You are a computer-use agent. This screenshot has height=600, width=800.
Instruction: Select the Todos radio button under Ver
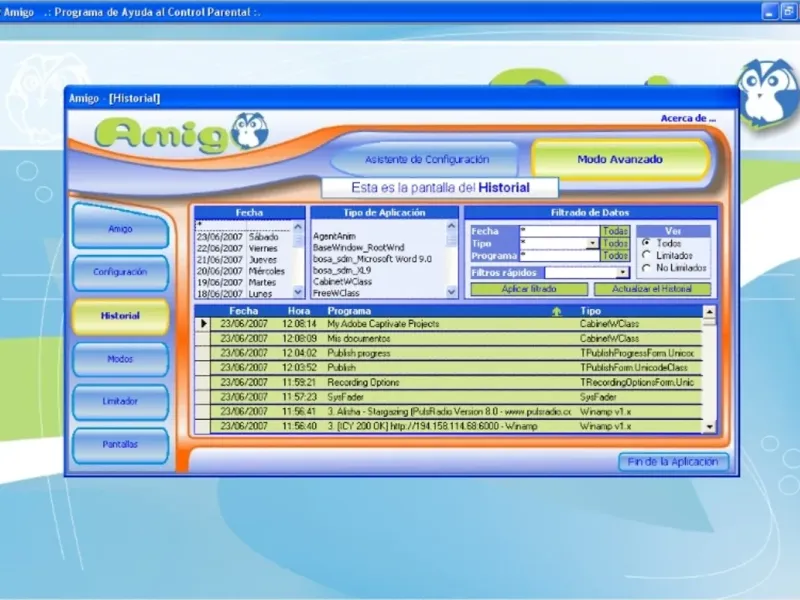coord(647,243)
